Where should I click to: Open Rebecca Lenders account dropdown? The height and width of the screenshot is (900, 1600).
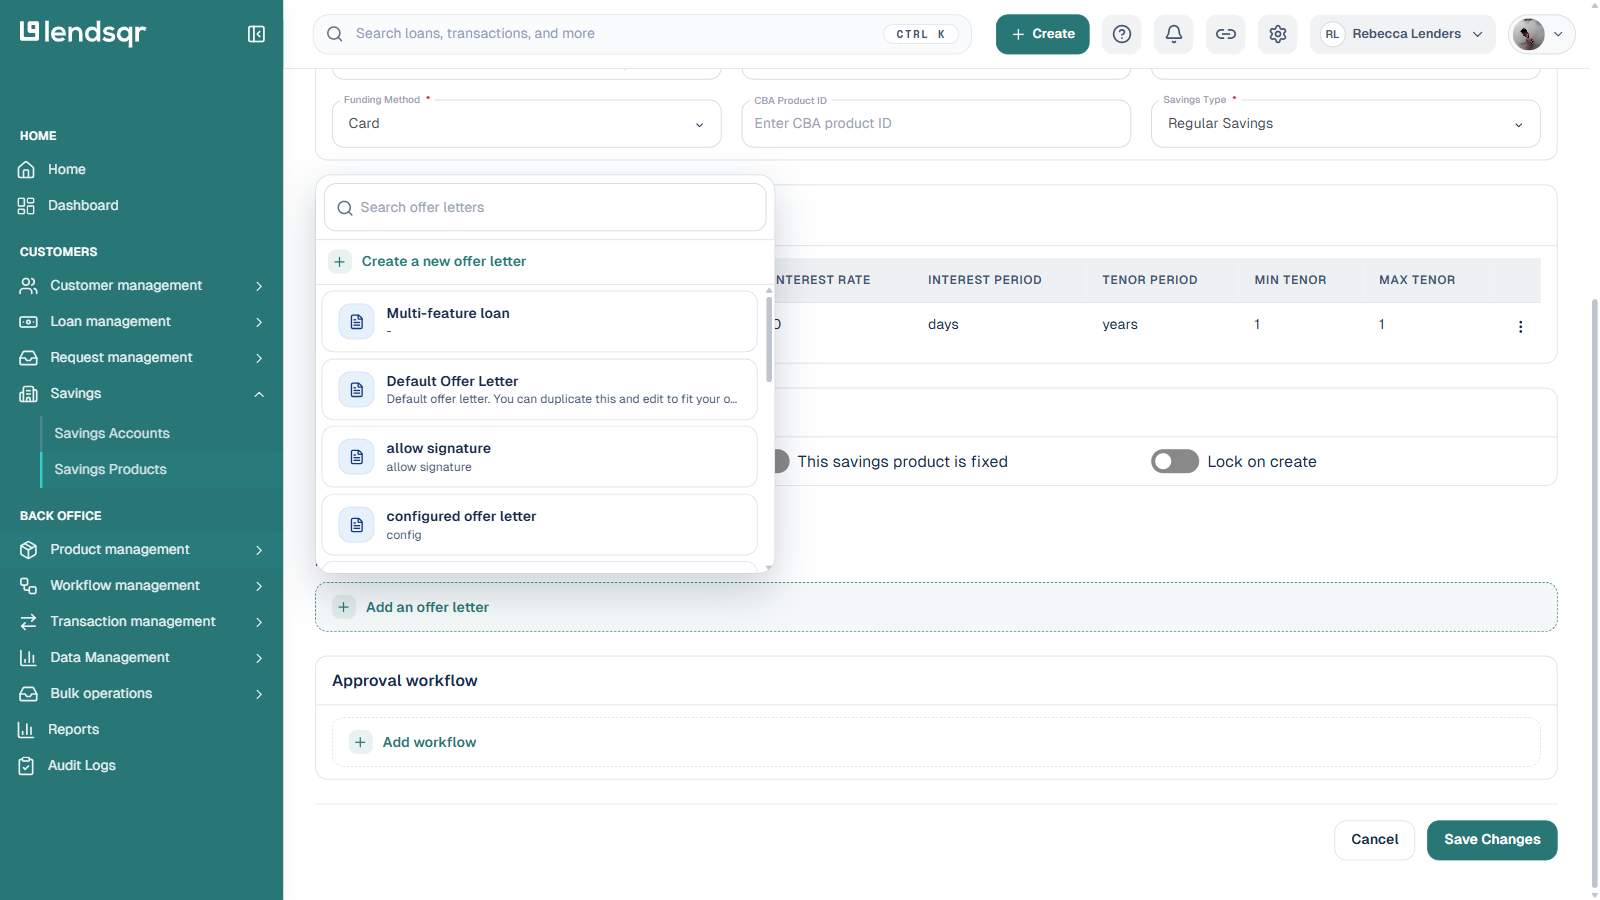(1402, 34)
